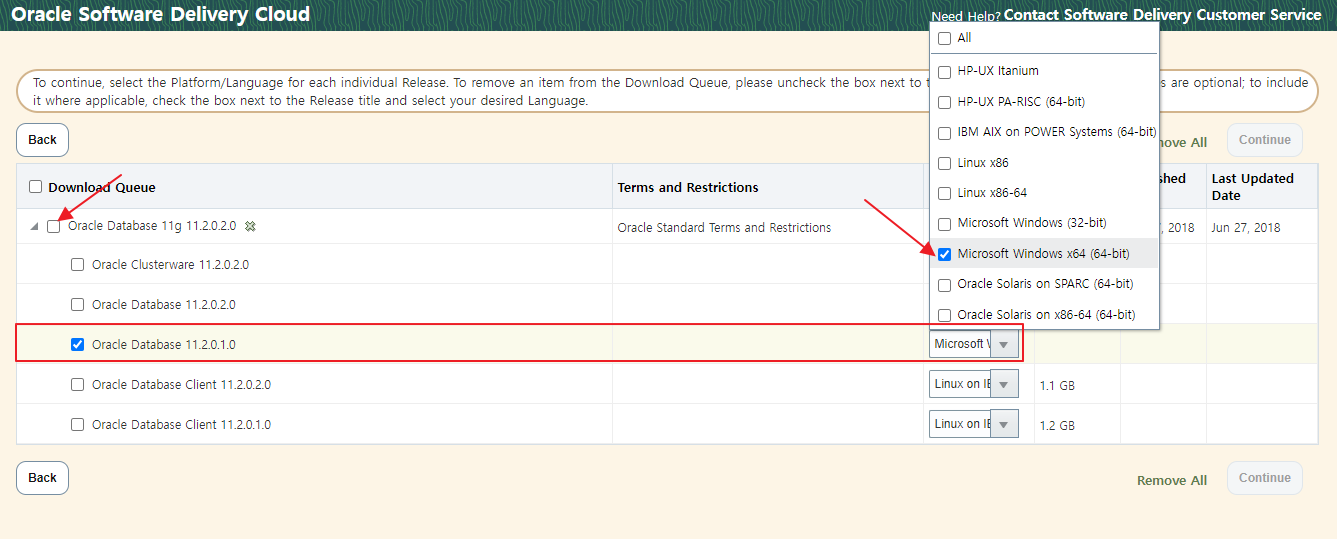Click the Terms and Restrictions column header
1337x539 pixels.
pos(688,187)
